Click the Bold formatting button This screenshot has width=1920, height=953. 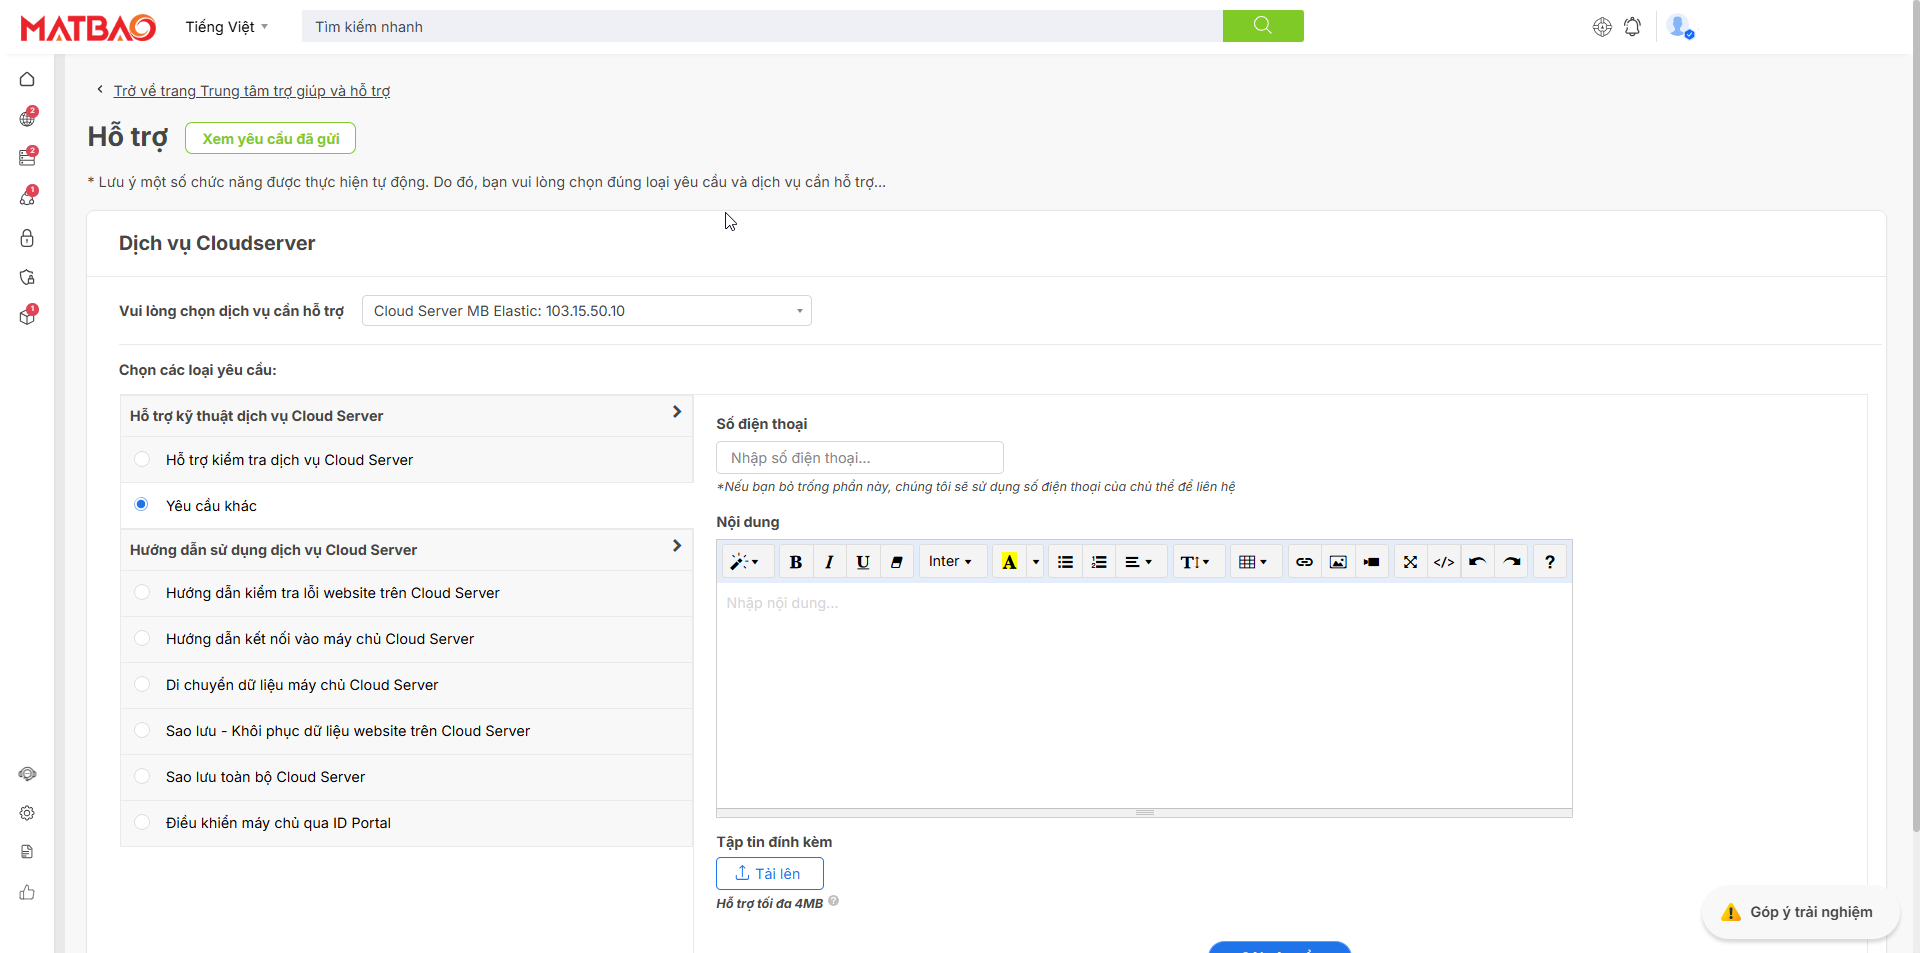coord(795,562)
